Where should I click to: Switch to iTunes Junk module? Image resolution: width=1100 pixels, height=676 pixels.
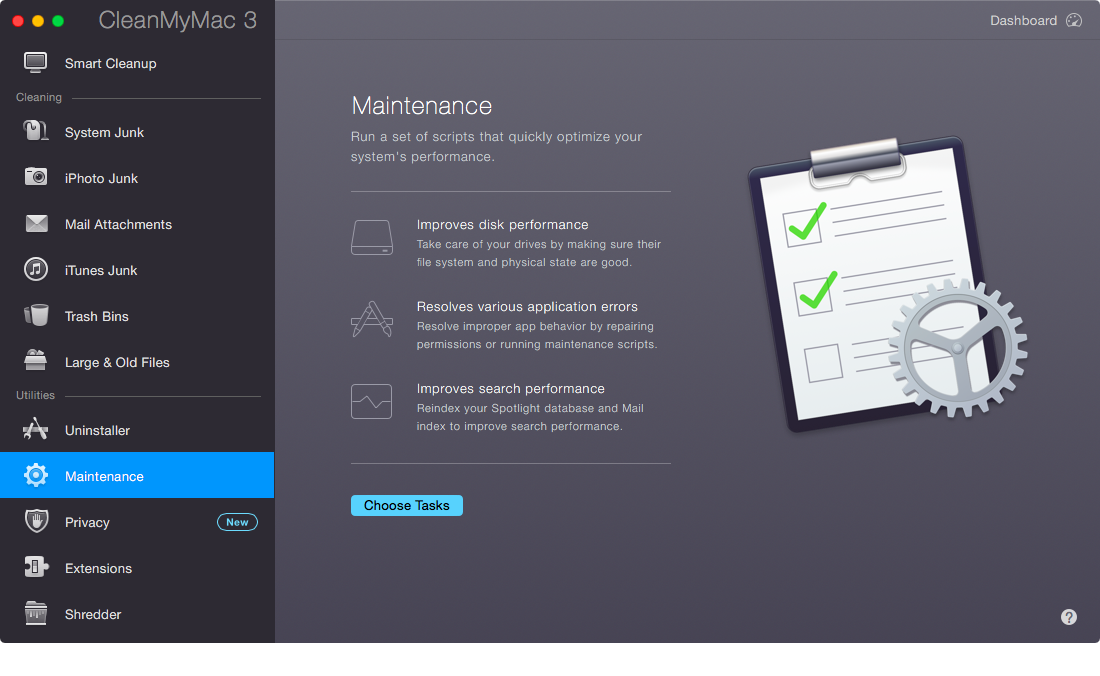point(137,270)
